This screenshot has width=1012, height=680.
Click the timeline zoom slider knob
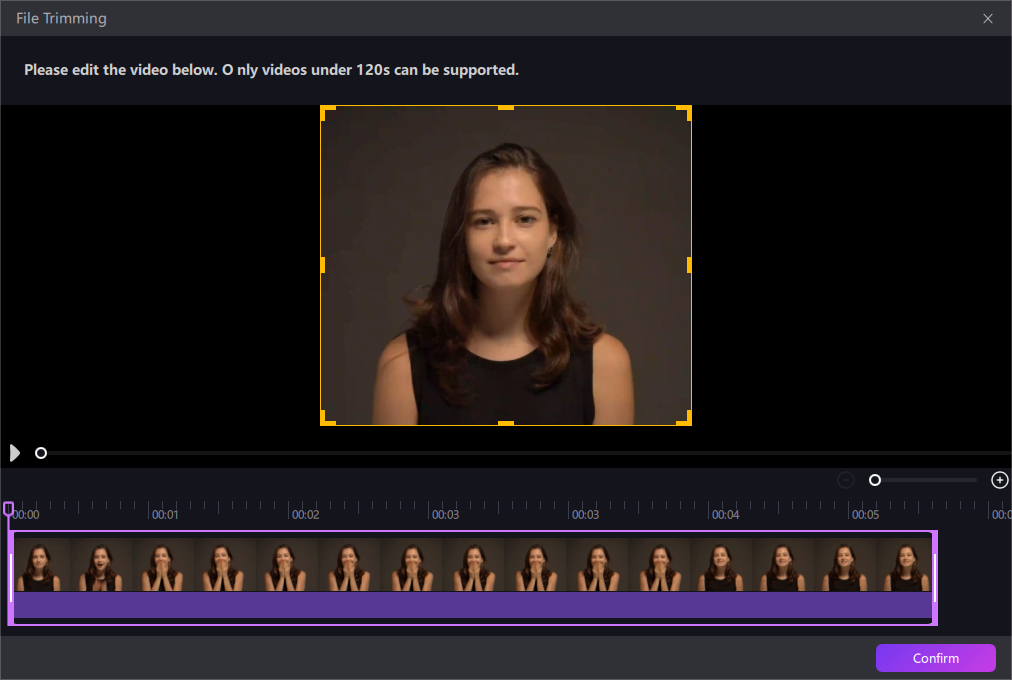[875, 480]
